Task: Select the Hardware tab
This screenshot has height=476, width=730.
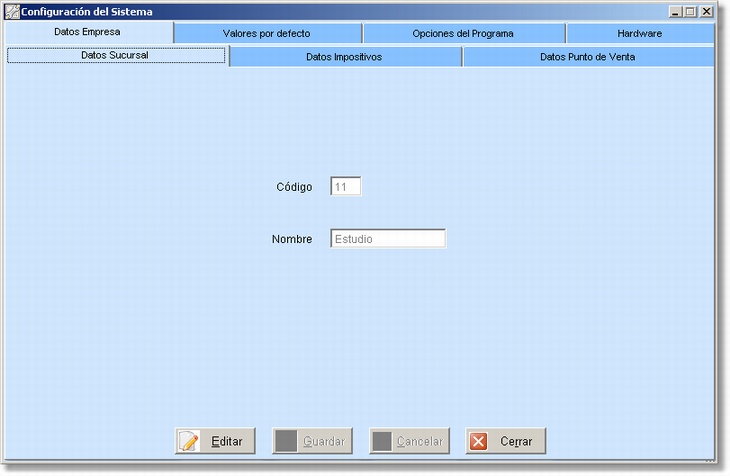Action: coord(639,33)
